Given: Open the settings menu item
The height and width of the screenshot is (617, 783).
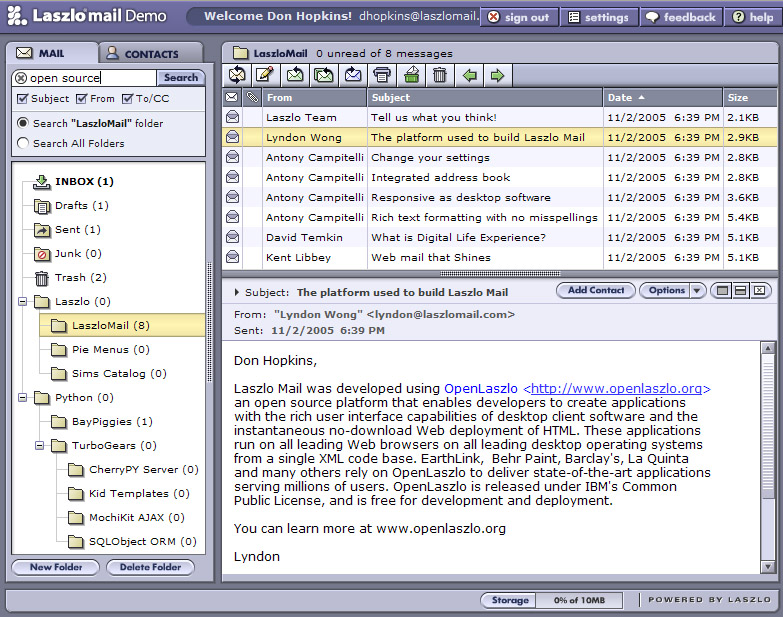Looking at the screenshot, I should tap(599, 17).
